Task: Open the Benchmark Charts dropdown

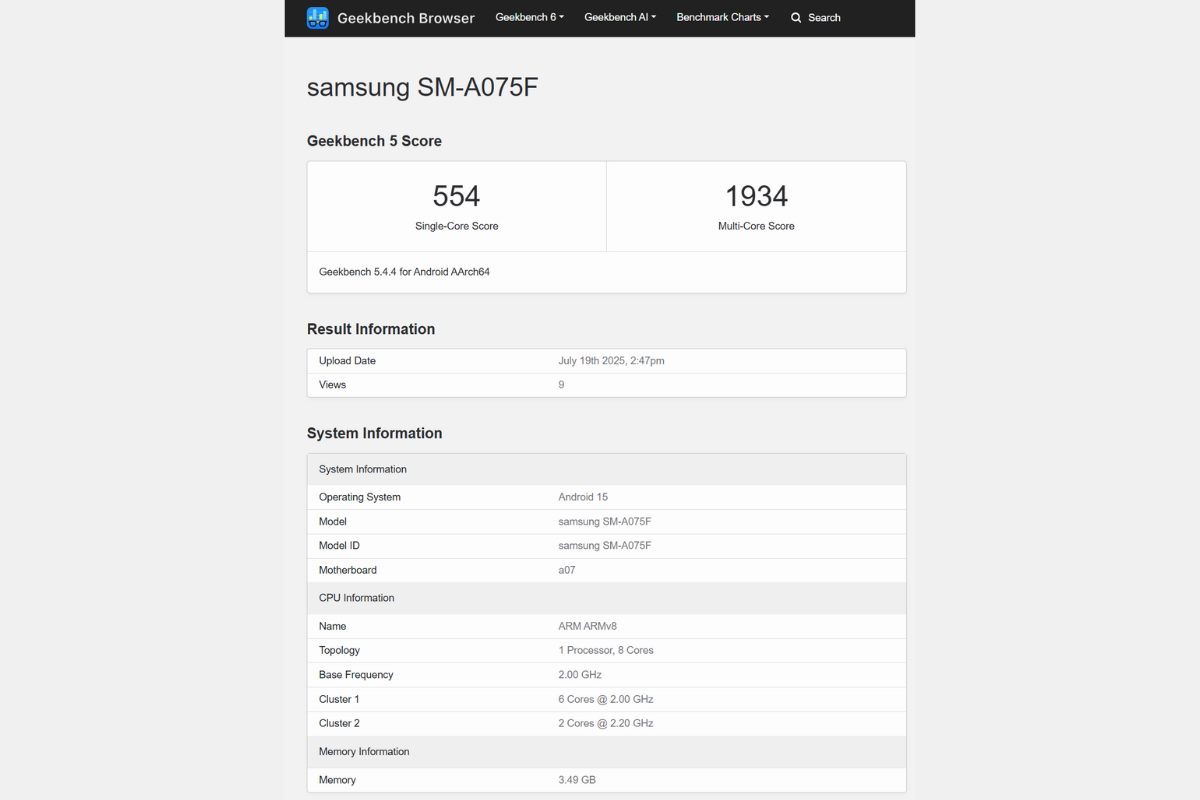Action: [723, 17]
